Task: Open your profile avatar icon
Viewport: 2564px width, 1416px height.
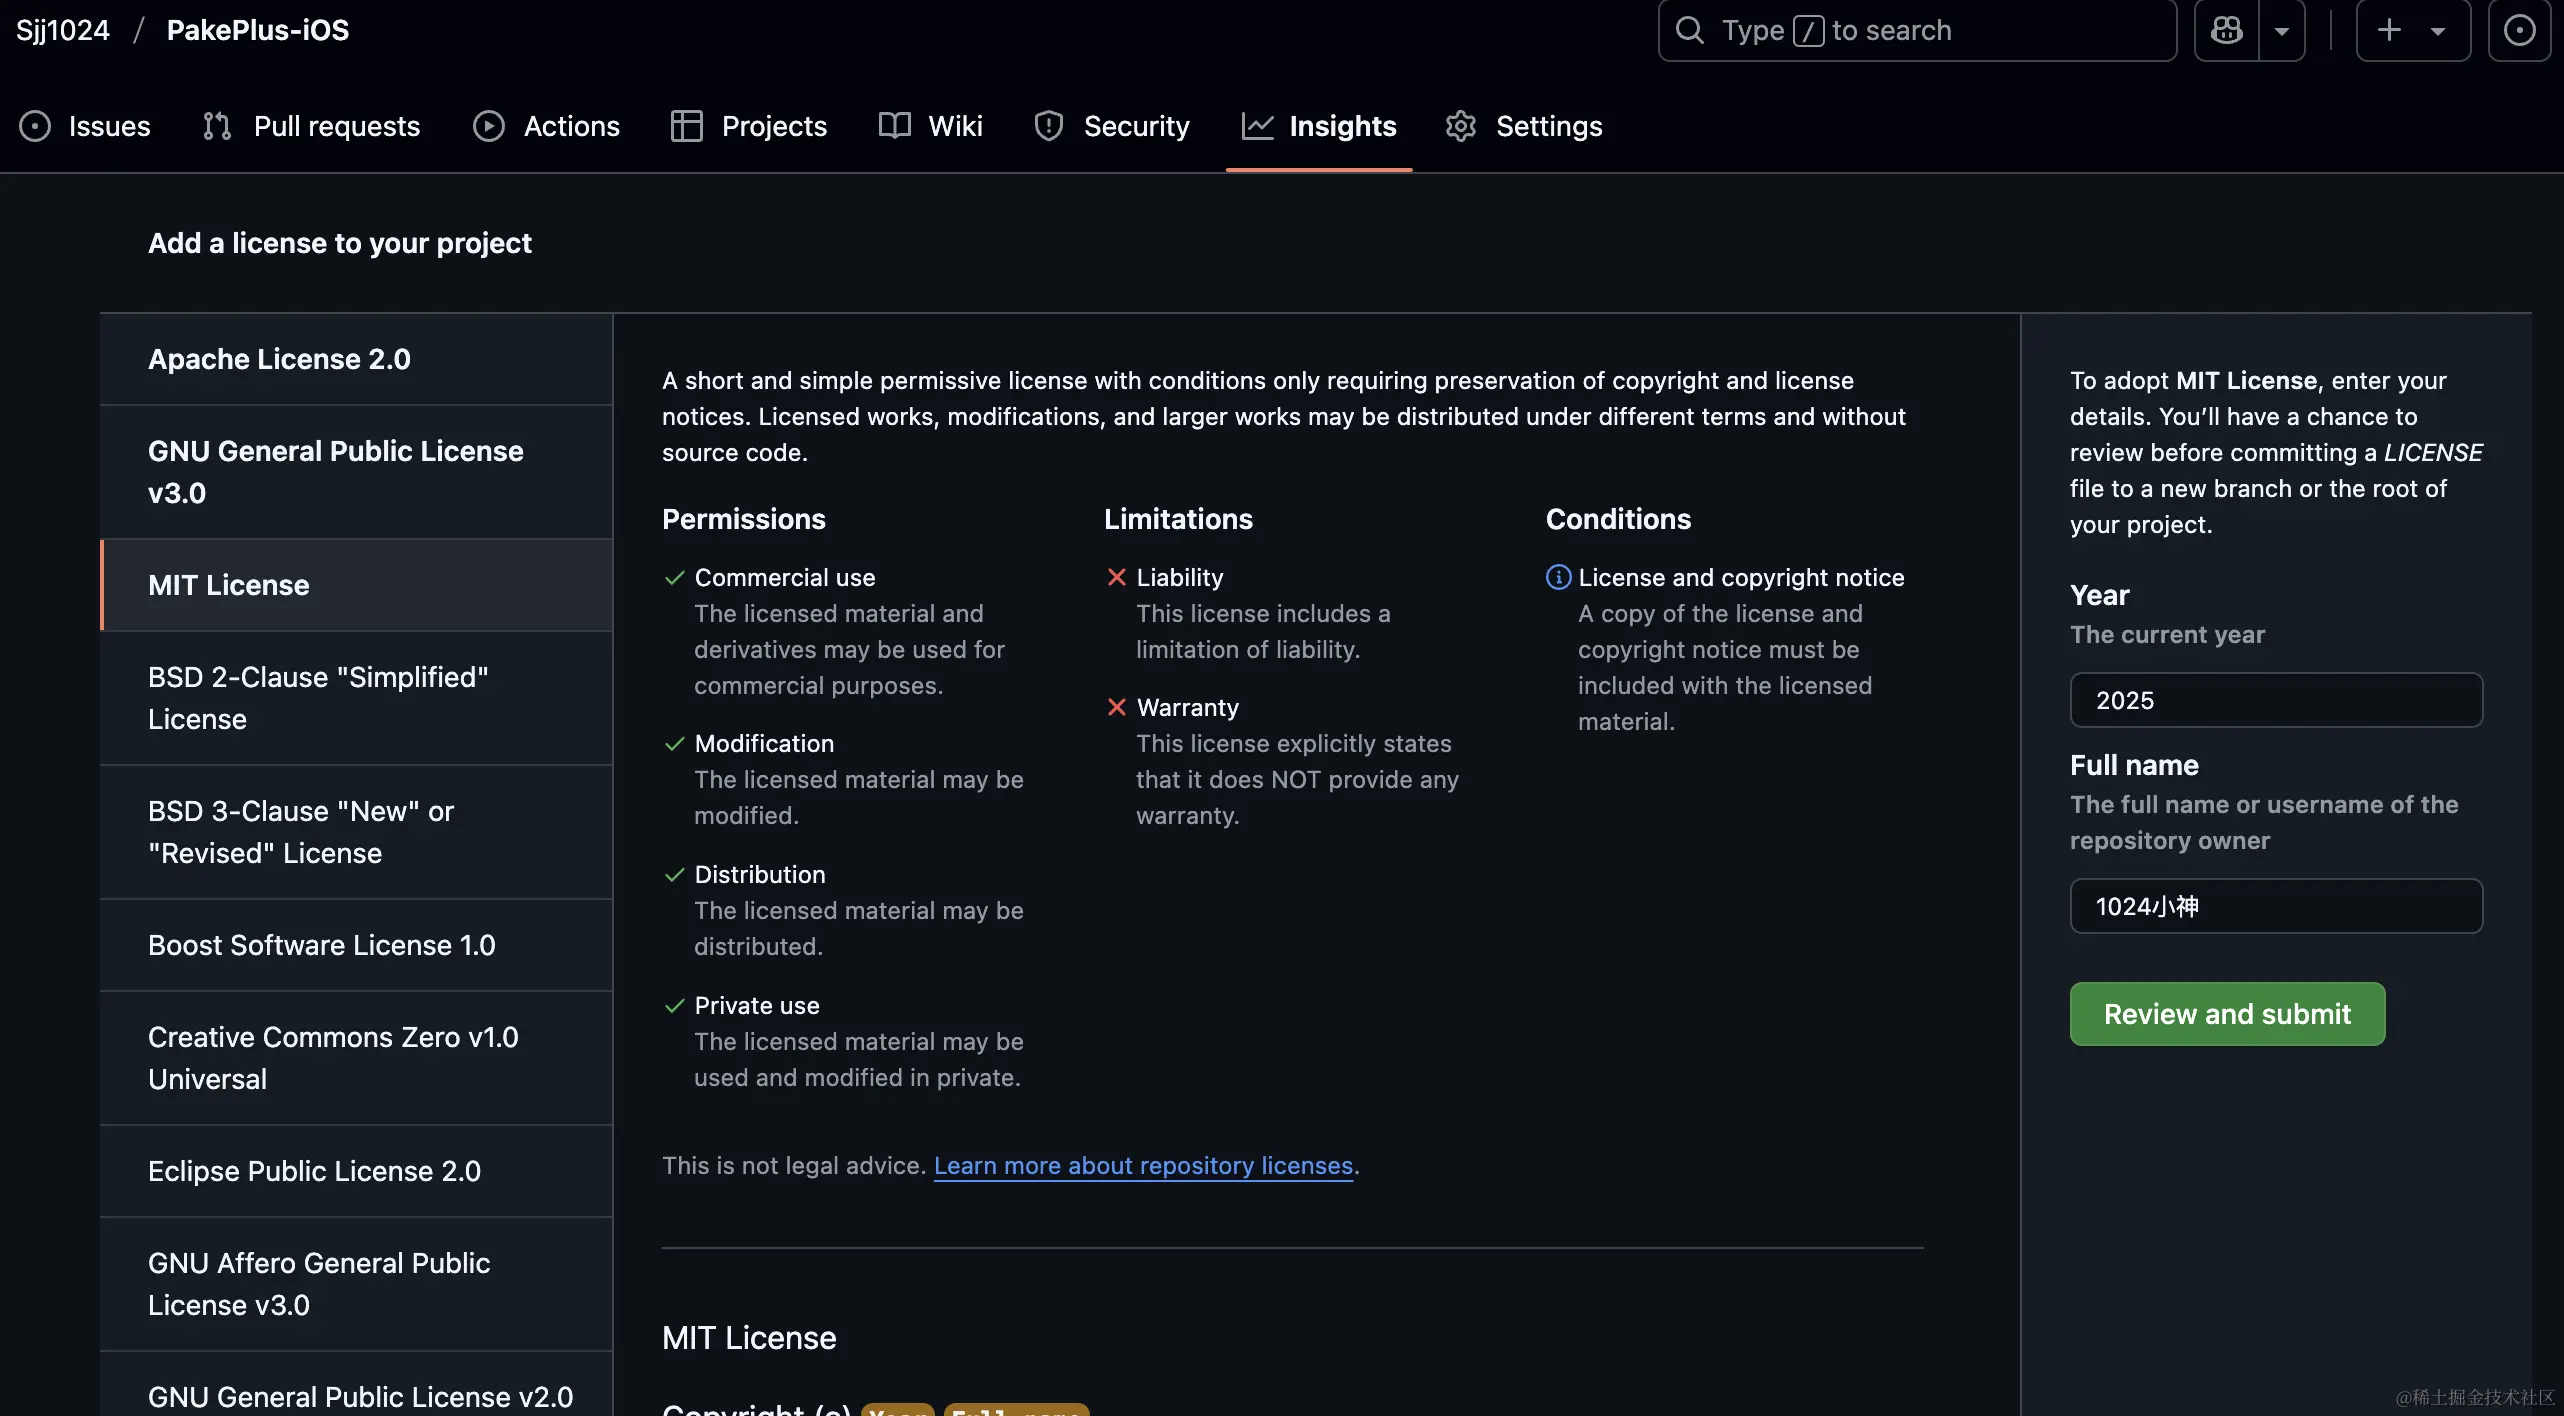Action: (2519, 30)
